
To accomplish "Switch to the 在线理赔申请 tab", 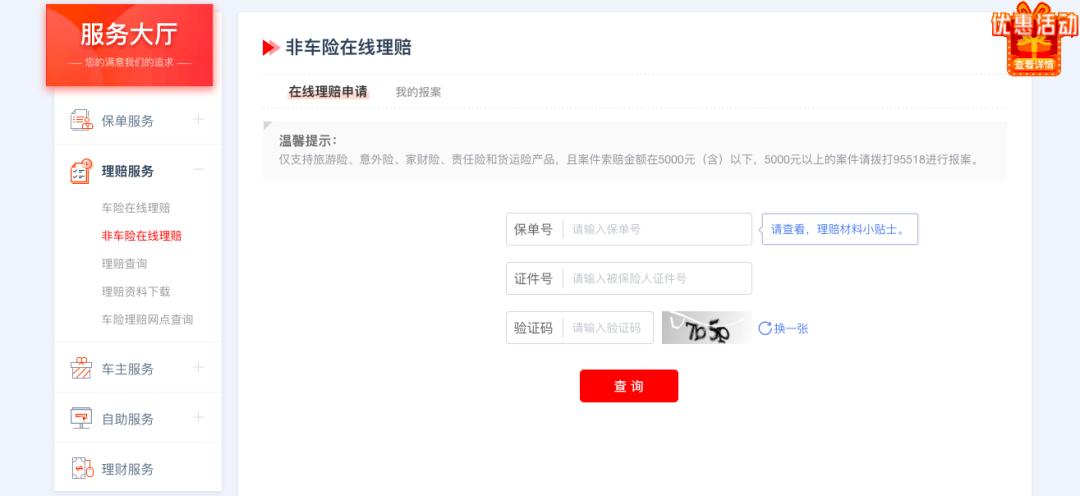I will pos(328,92).
